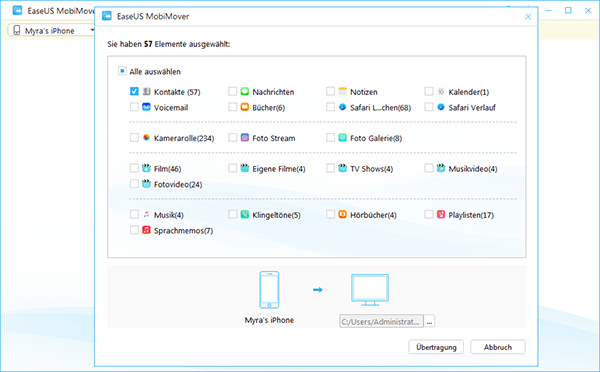Check the TV Shows(4) checkbox
Screen dimensions: 600x372
(x=330, y=168)
